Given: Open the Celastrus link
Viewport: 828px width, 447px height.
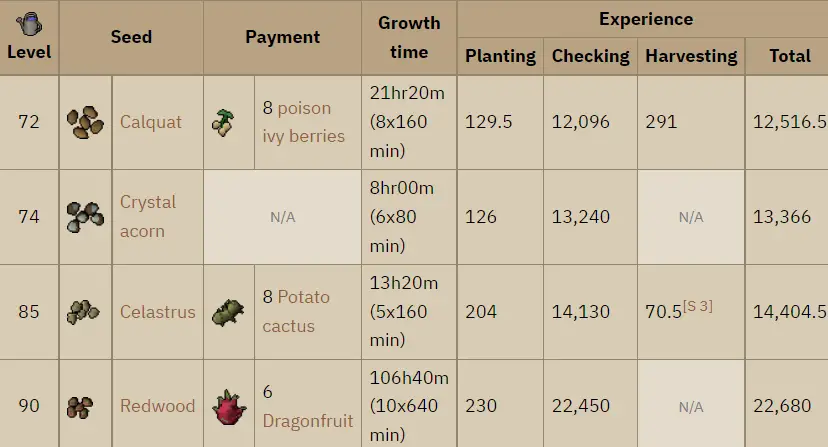Looking at the screenshot, I should (x=157, y=312).
